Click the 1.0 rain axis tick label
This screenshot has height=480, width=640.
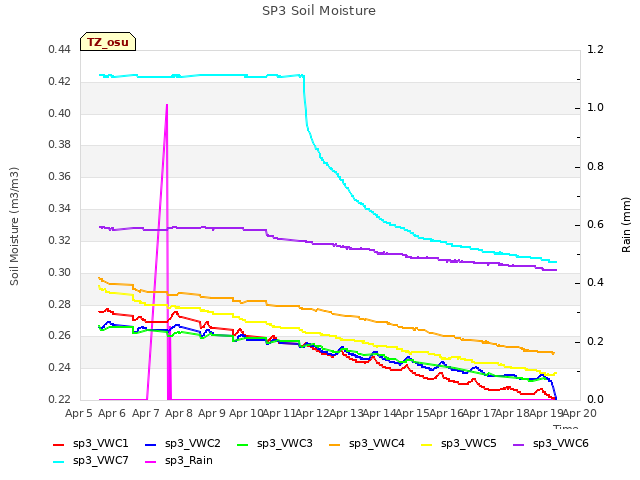click(x=595, y=108)
